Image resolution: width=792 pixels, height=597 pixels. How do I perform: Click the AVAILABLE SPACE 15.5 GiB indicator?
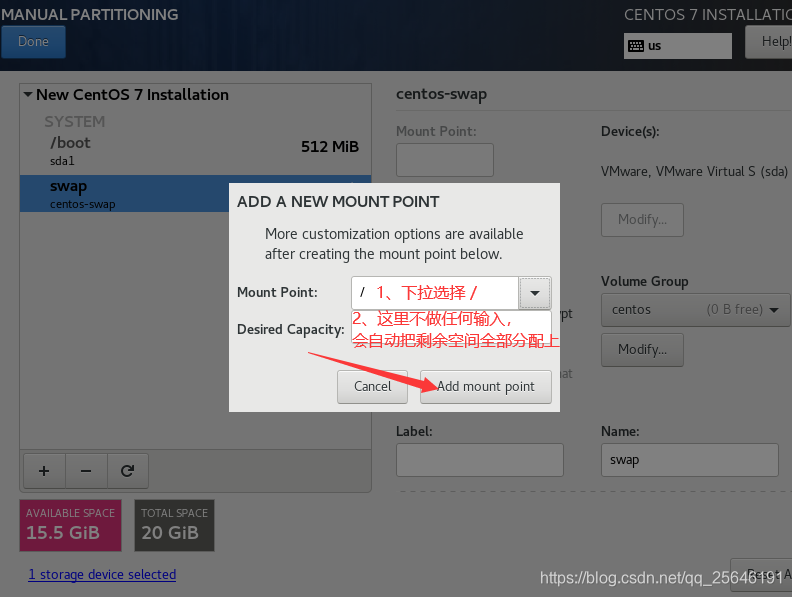coord(70,525)
